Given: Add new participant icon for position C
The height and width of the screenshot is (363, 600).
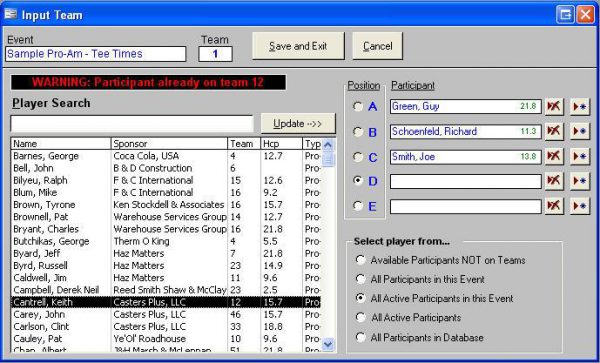Looking at the screenshot, I should (x=580, y=156).
